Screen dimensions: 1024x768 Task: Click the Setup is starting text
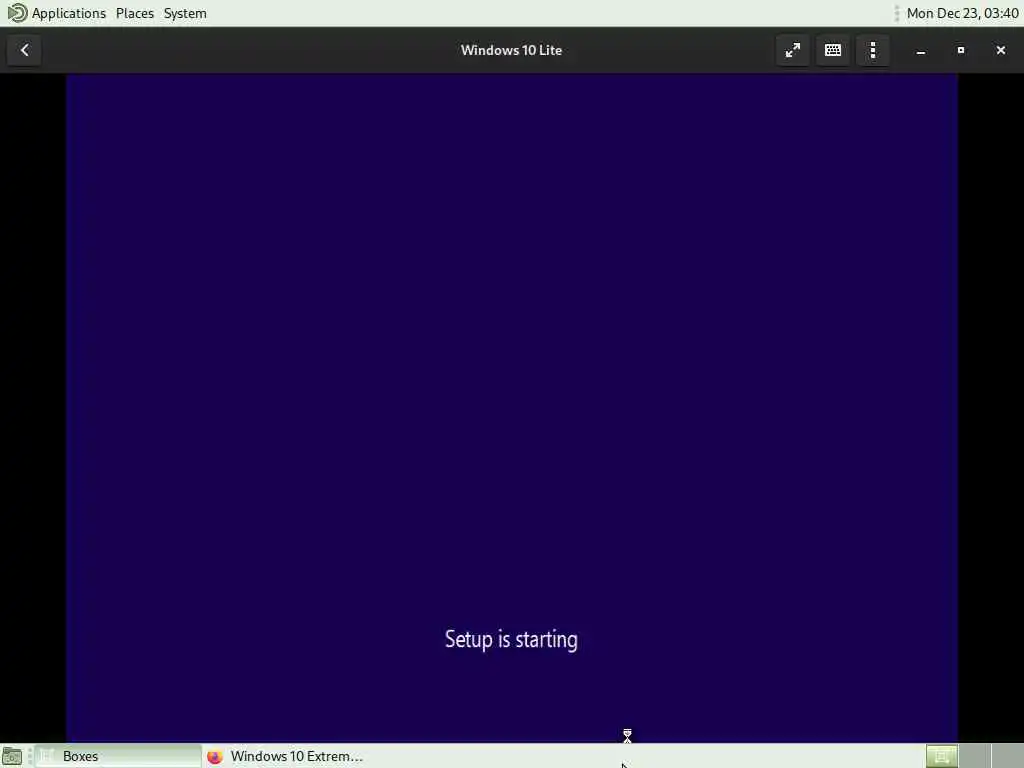point(511,639)
